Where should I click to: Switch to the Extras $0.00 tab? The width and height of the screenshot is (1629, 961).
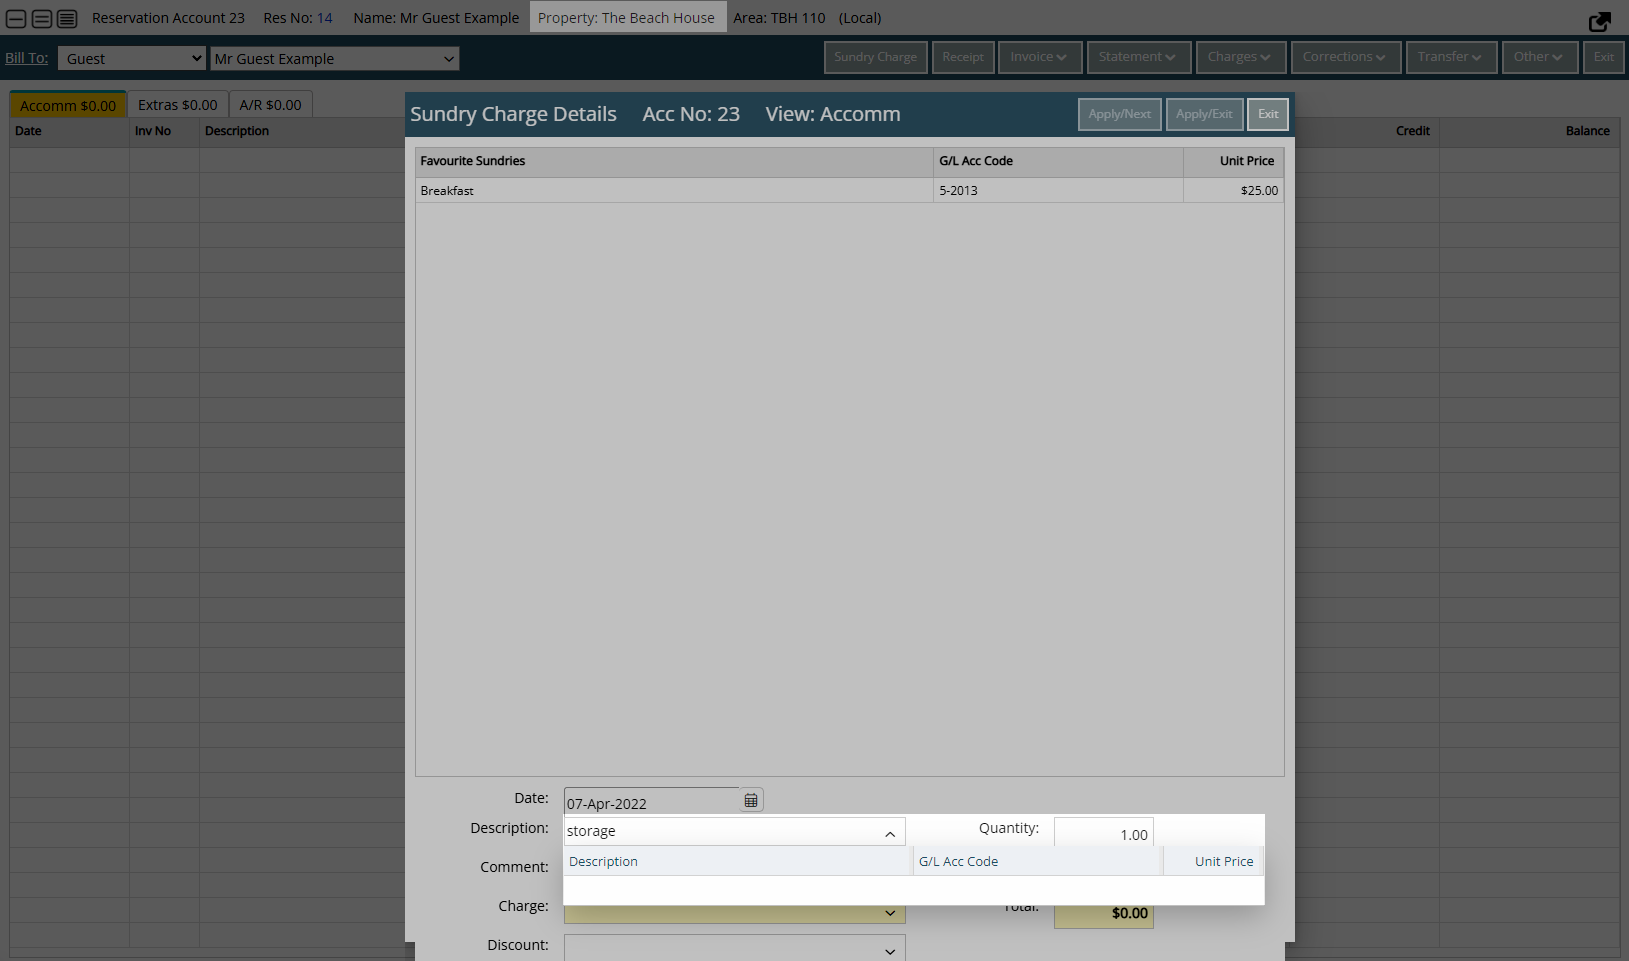pyautogui.click(x=178, y=105)
